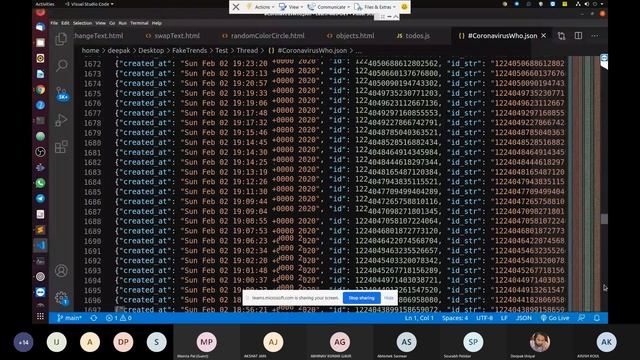This screenshot has height=360, width=640.
Task: Open the Terminal menu
Action: (x=139, y=23)
